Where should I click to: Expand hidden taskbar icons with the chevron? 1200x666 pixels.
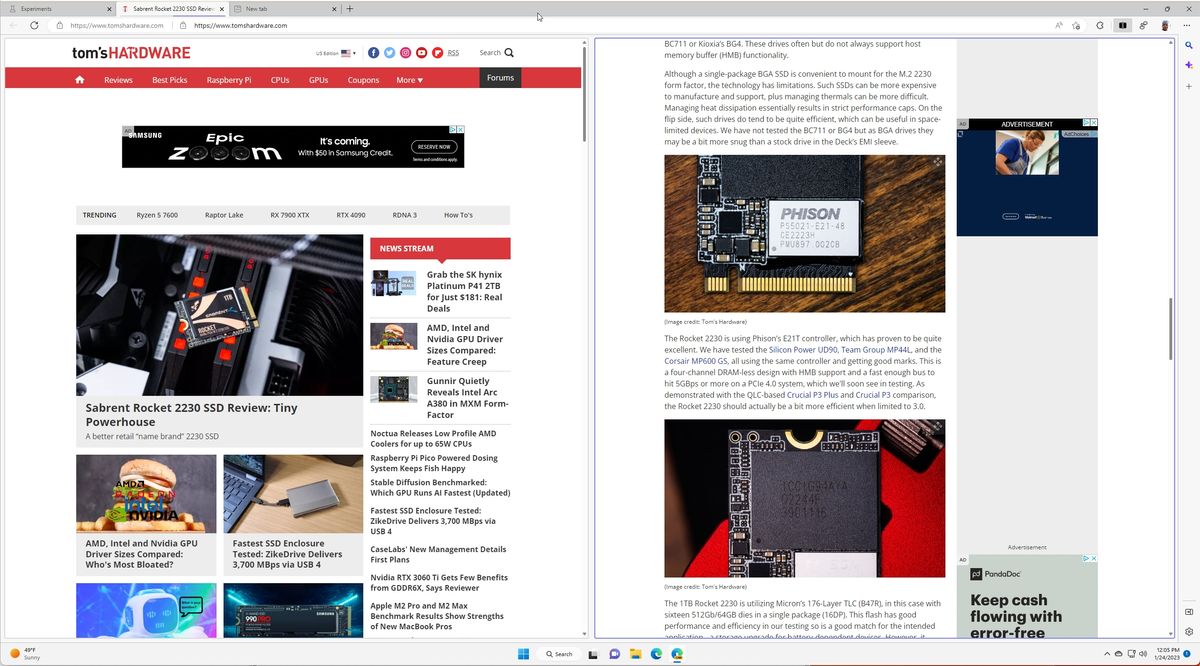[x=1107, y=654]
